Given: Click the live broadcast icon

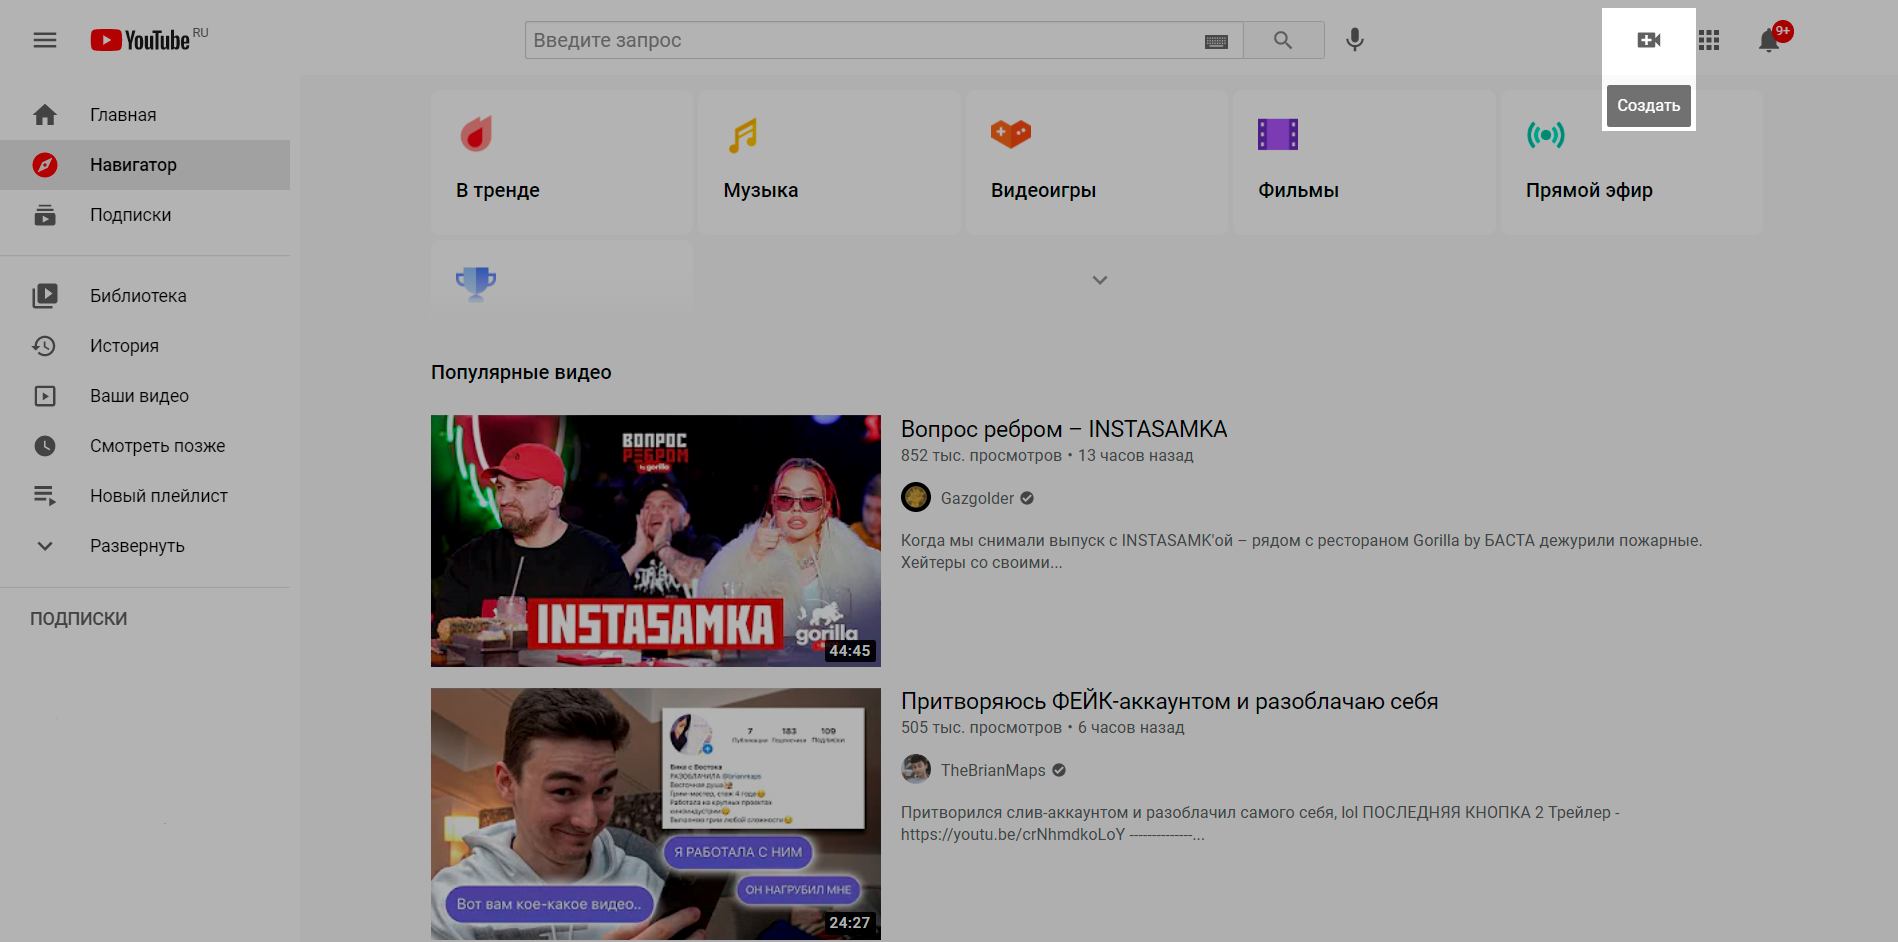Looking at the screenshot, I should tap(1546, 134).
